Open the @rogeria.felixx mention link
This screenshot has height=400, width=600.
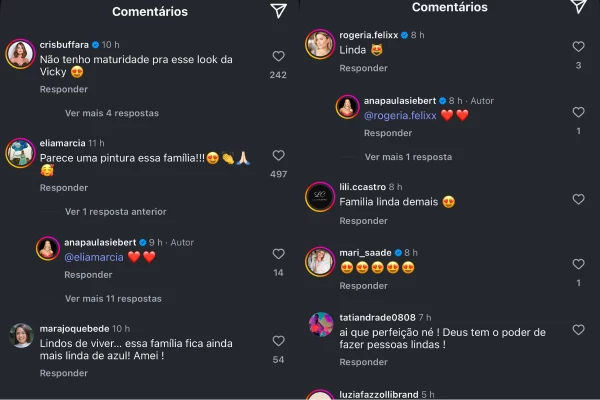(400, 116)
